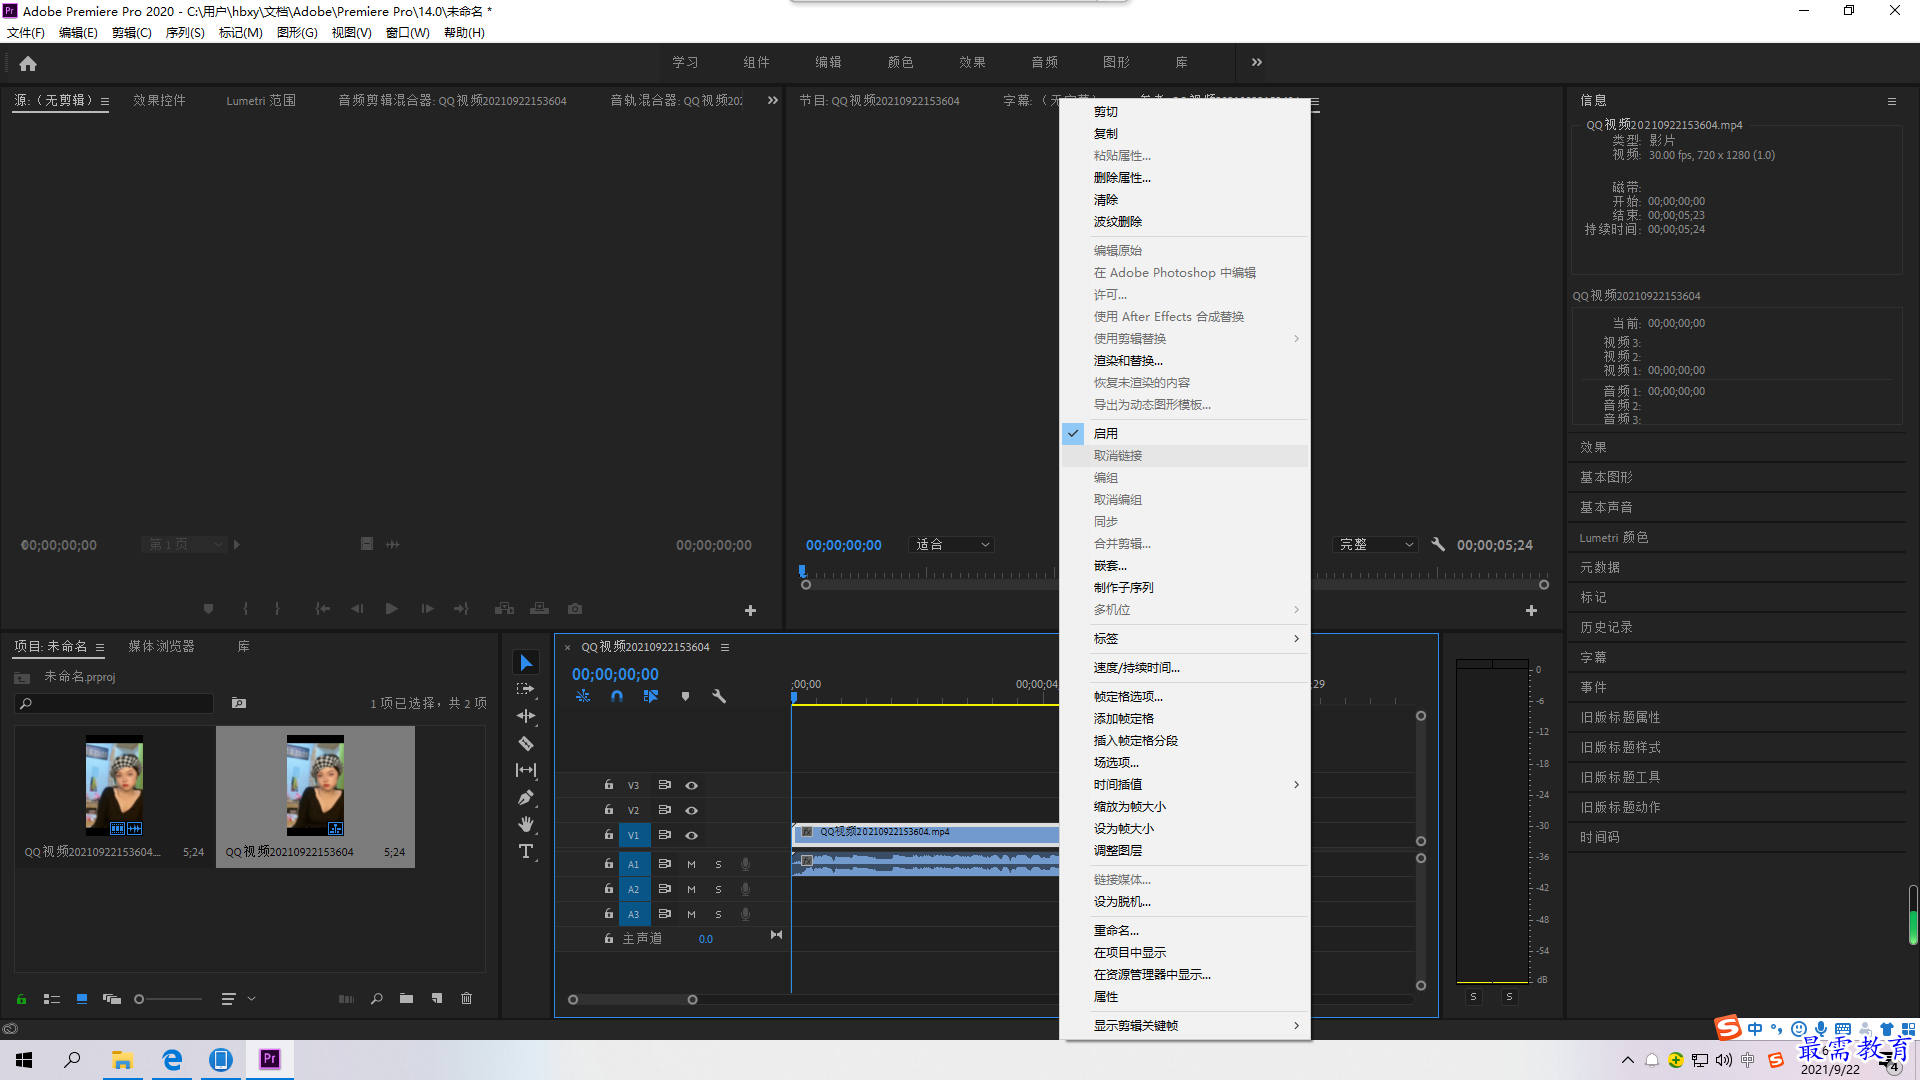Screen dimensions: 1920x1080
Task: Open the 文件(F) menu
Action: click(x=26, y=32)
